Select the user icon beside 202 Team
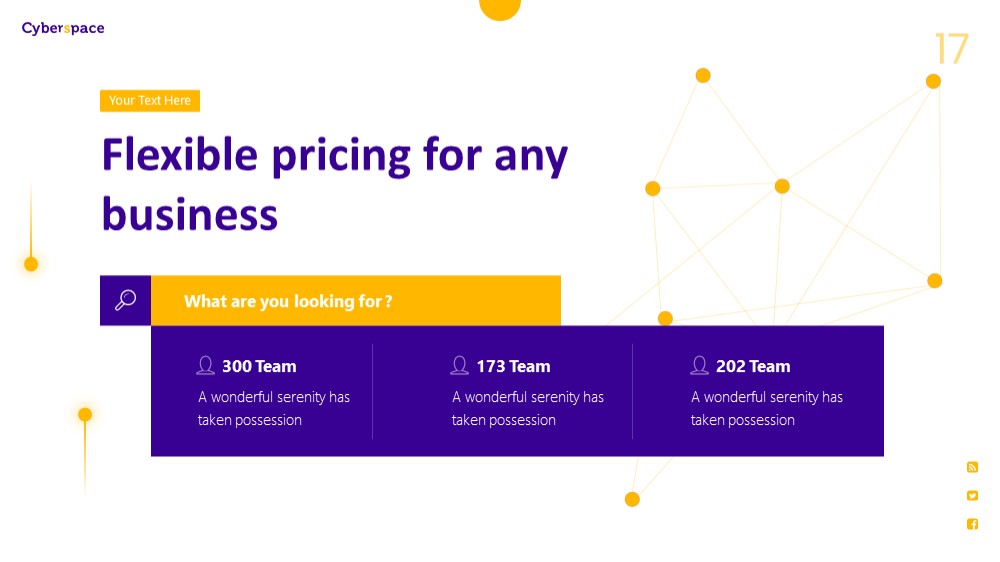This screenshot has width=1000, height=562. 699,366
